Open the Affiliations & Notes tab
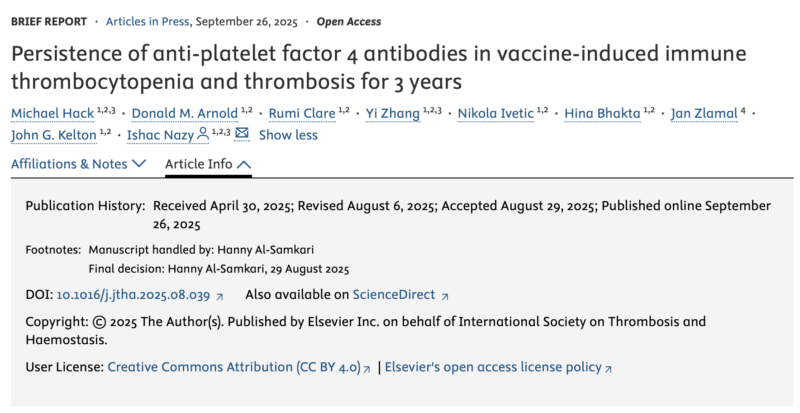 pos(69,163)
